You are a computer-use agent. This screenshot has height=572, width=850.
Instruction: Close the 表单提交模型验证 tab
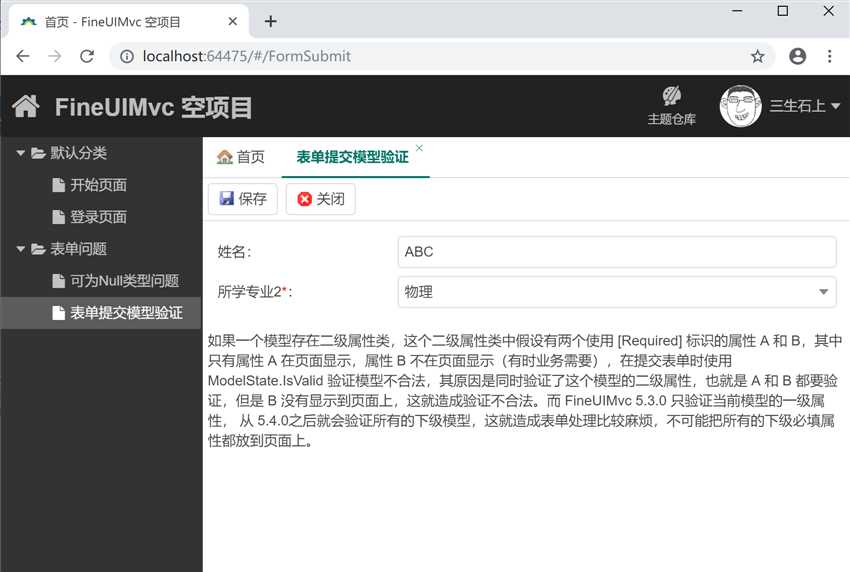(419, 147)
